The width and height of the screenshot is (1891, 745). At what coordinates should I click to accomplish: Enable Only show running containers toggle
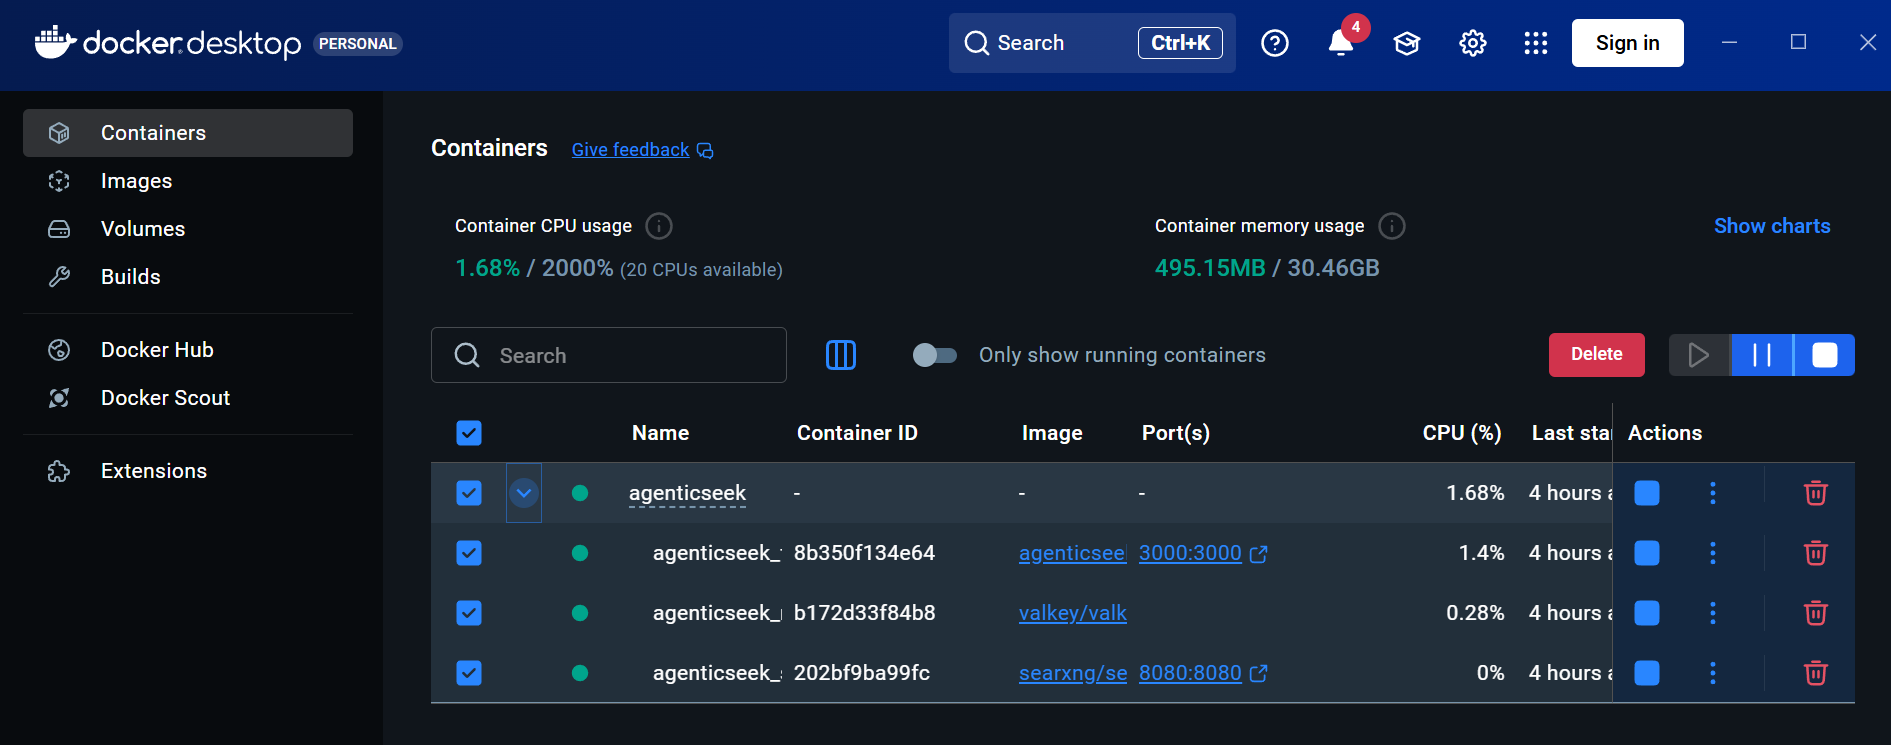pos(935,355)
